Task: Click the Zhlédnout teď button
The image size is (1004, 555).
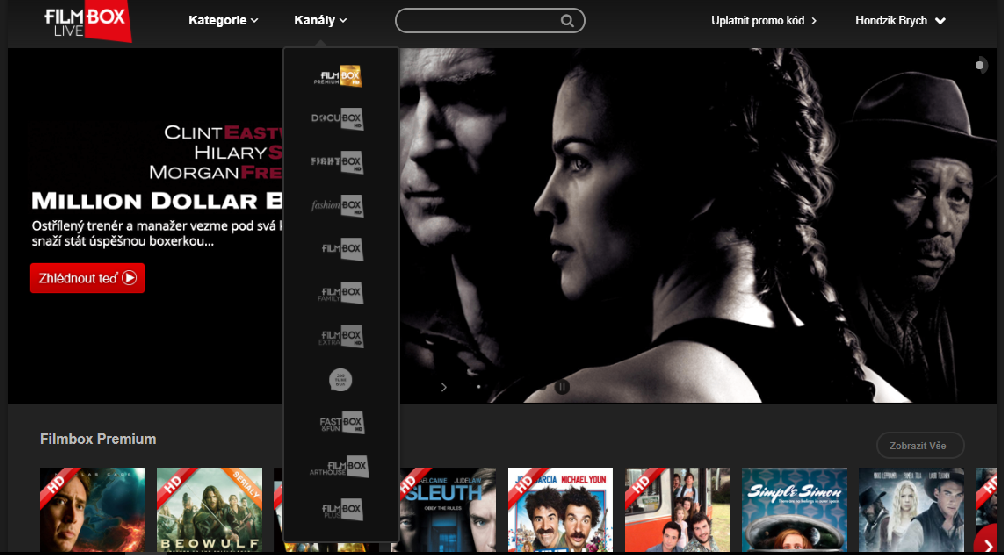Action: [x=87, y=278]
